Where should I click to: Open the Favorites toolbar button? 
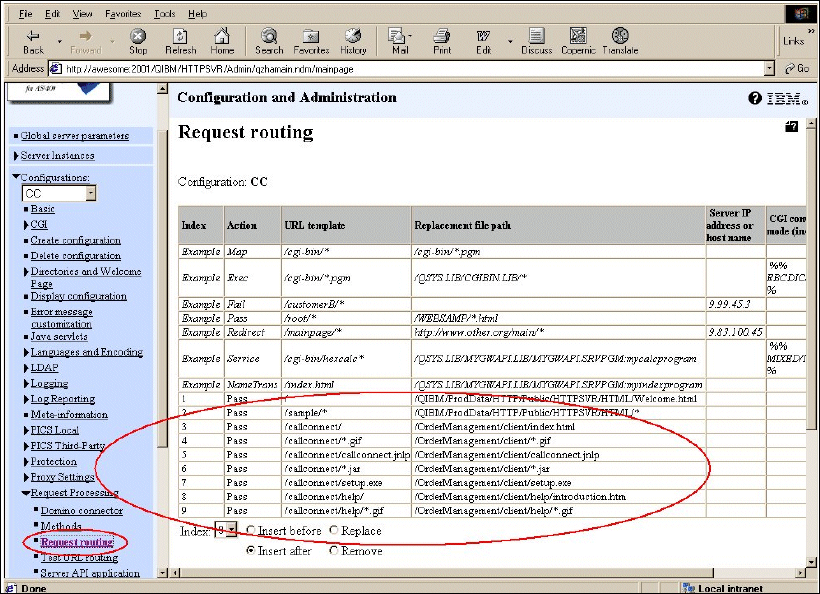click(x=311, y=41)
